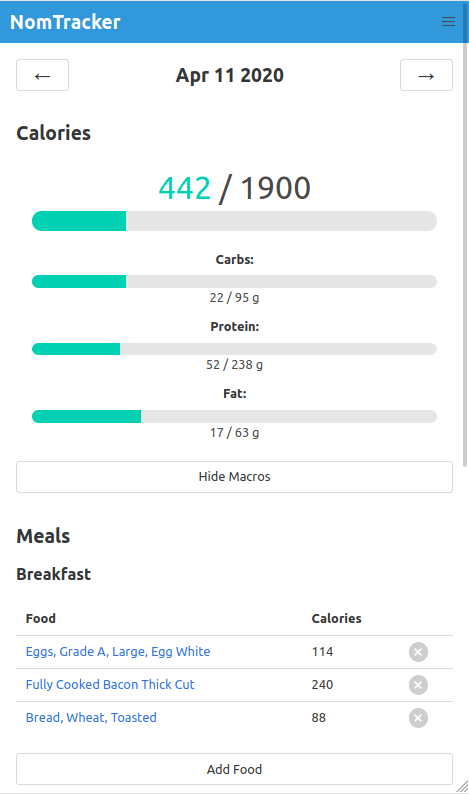This screenshot has height=794, width=469.
Task: Click the vertical page scrollbar
Action: [465, 233]
